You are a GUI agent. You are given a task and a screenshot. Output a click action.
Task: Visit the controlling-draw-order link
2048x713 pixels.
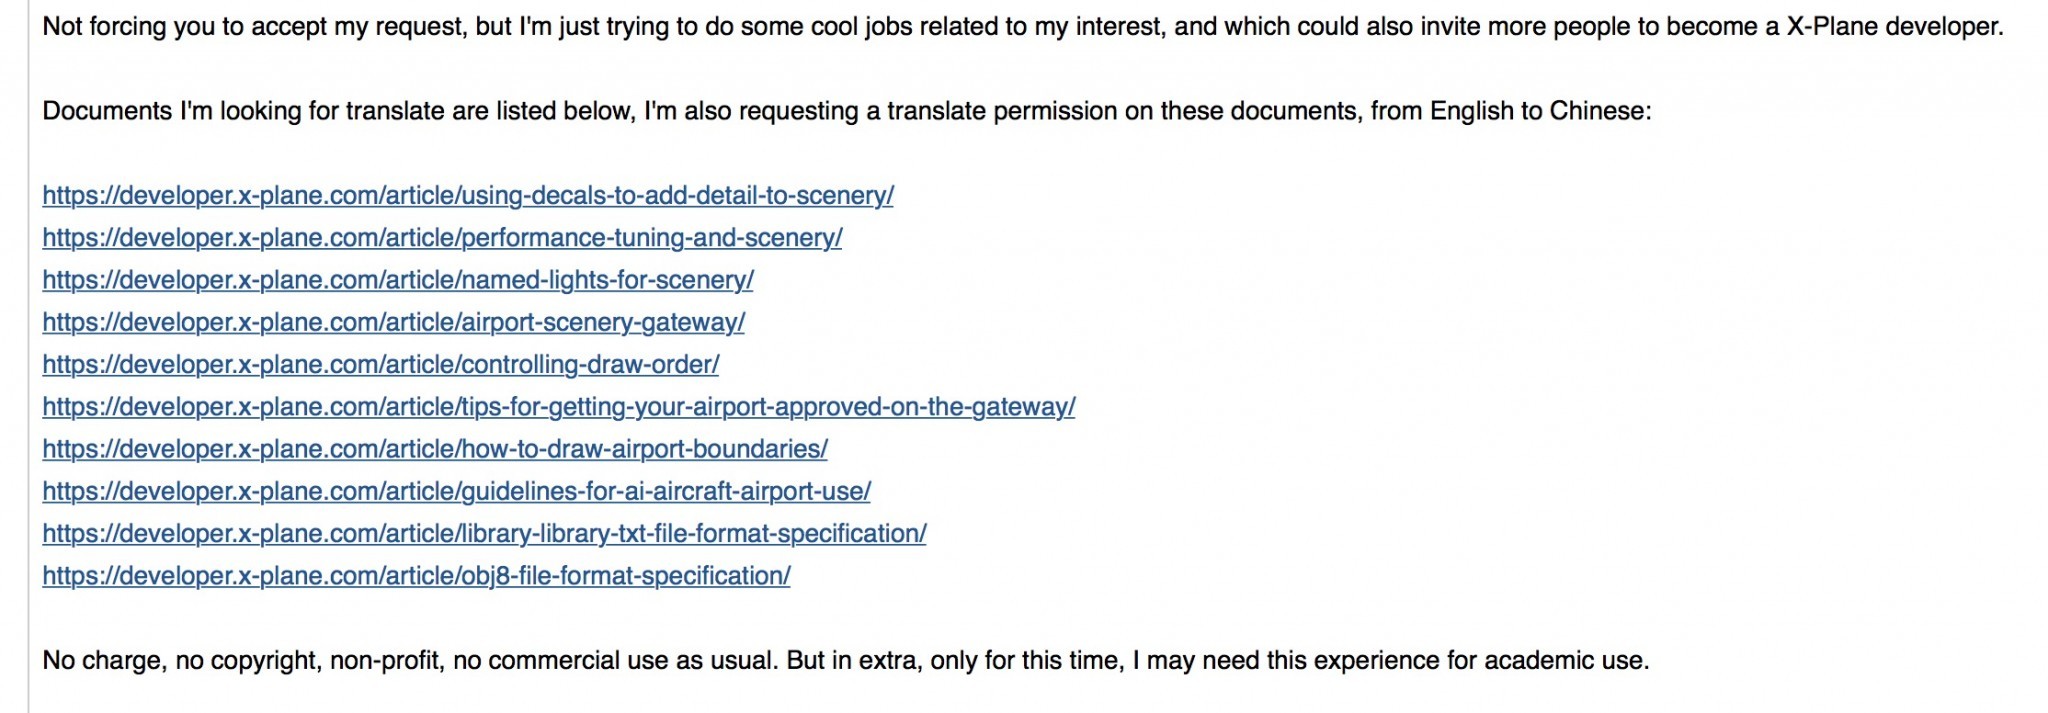(x=380, y=364)
